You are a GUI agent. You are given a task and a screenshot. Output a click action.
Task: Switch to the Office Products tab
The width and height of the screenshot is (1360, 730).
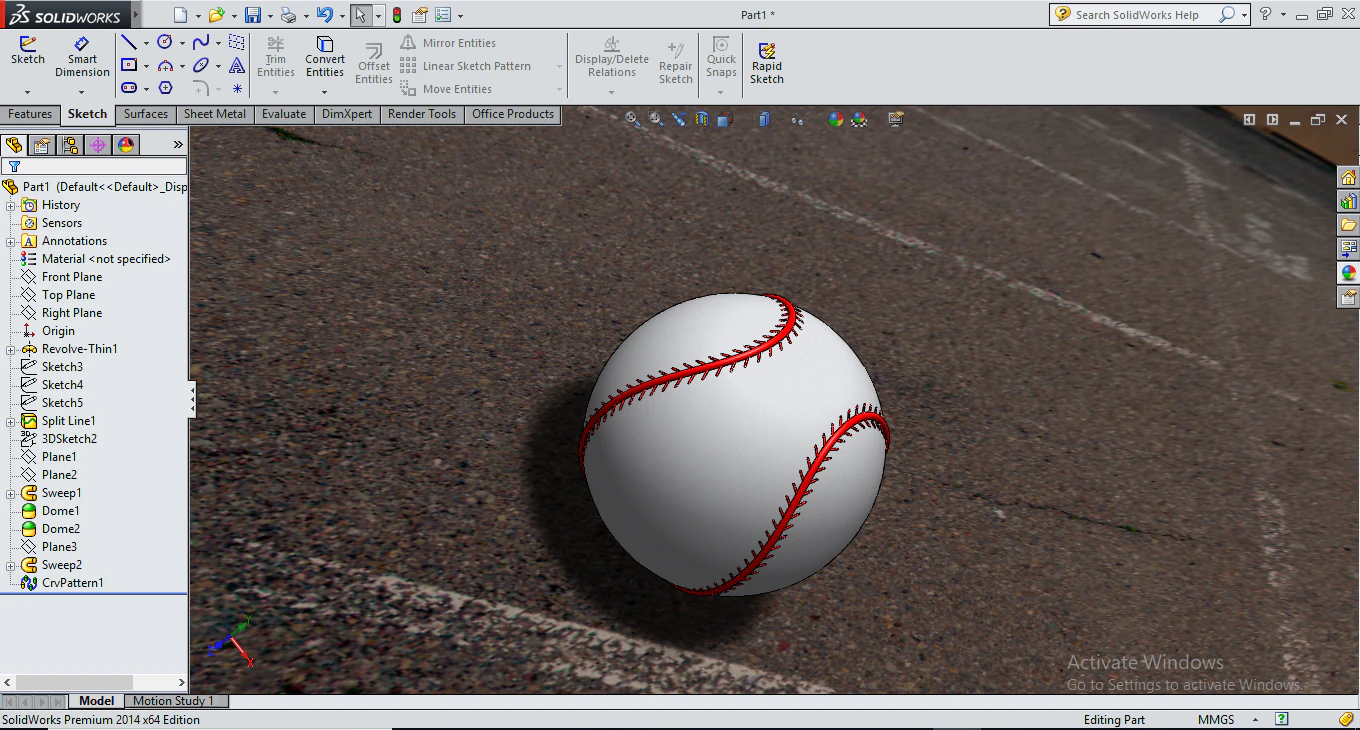[x=513, y=114]
